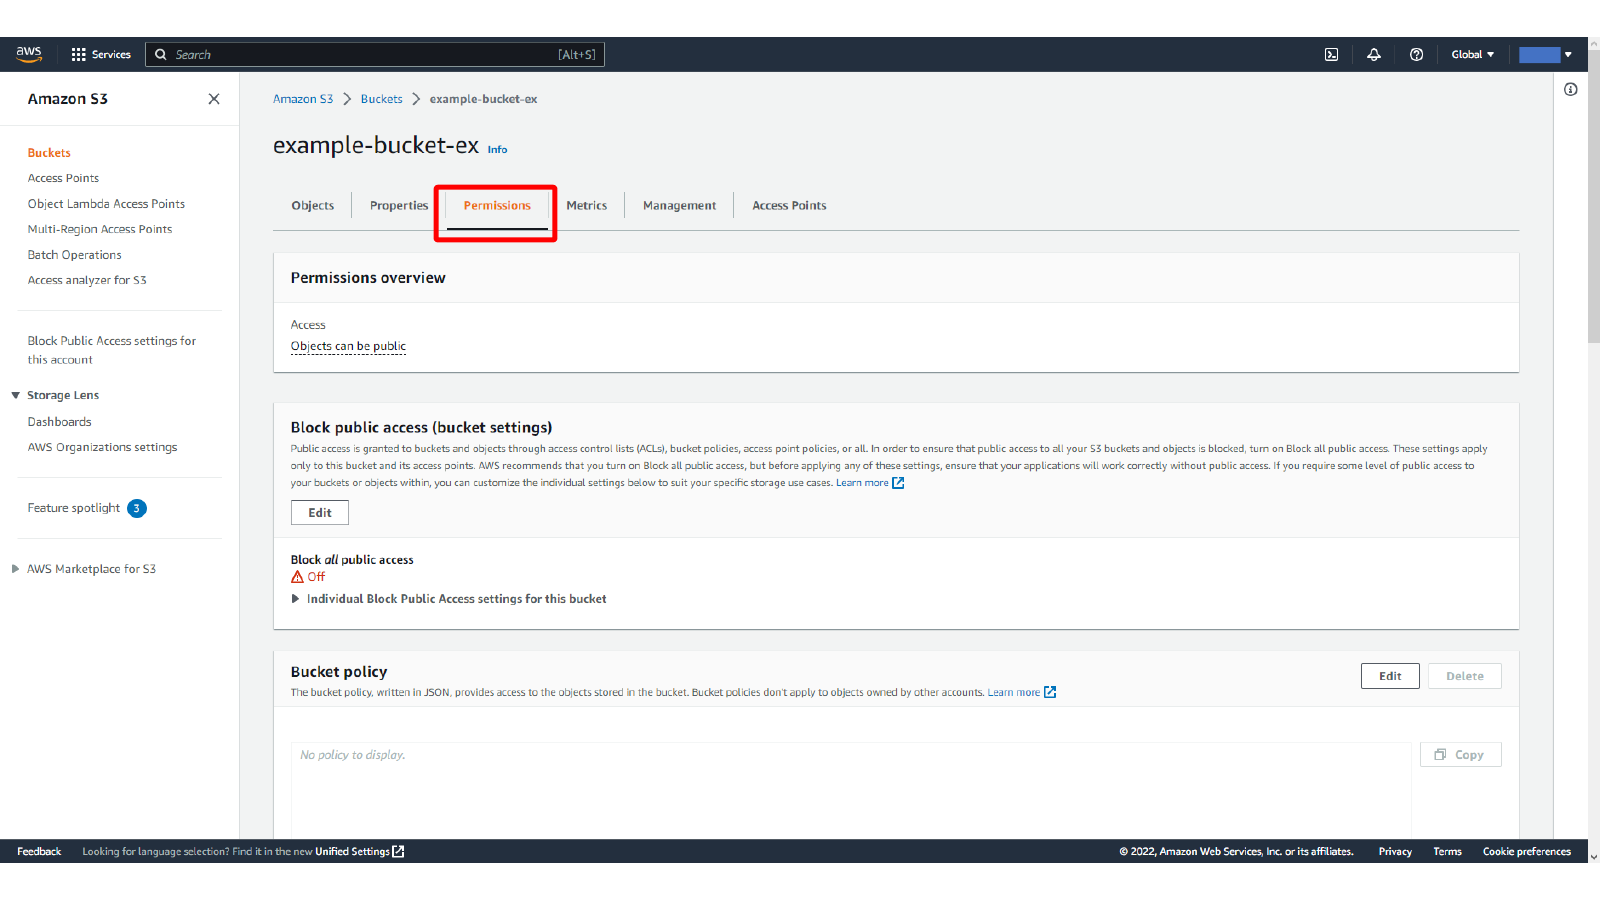
Task: Click external link icon after Bucket policy Learn more
Action: [1050, 693]
